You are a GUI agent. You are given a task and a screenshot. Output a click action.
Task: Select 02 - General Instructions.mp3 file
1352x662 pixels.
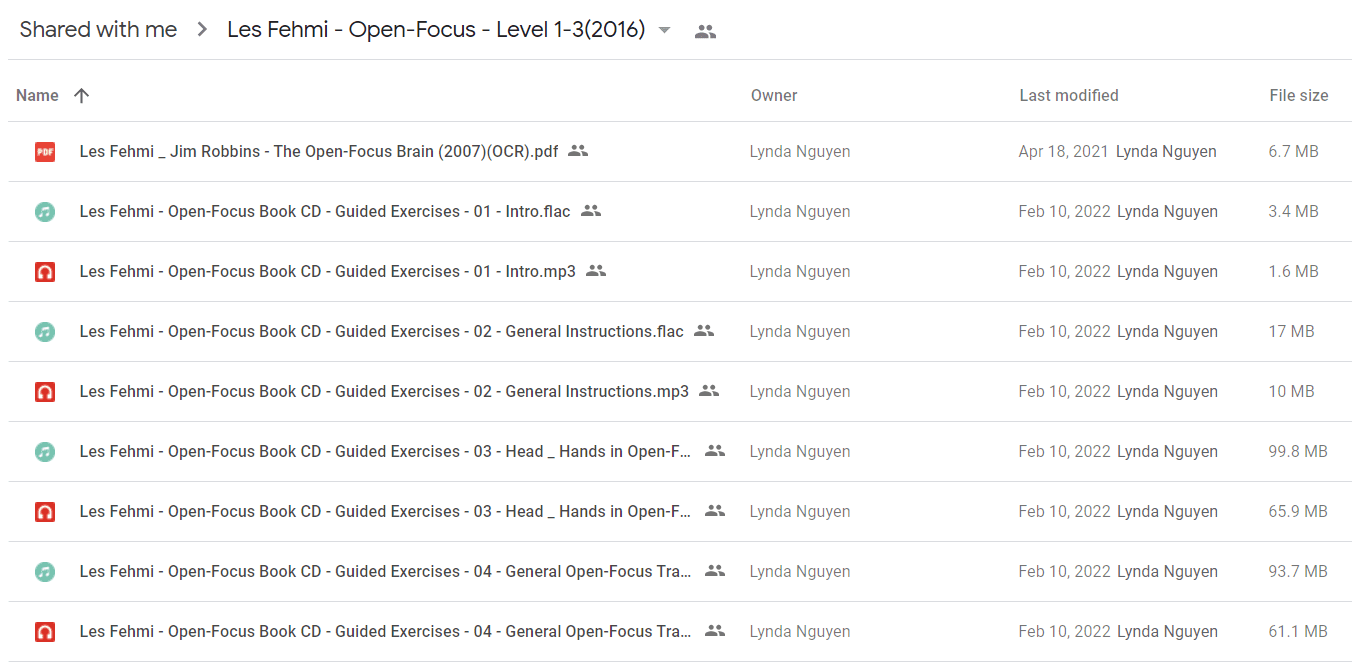384,392
